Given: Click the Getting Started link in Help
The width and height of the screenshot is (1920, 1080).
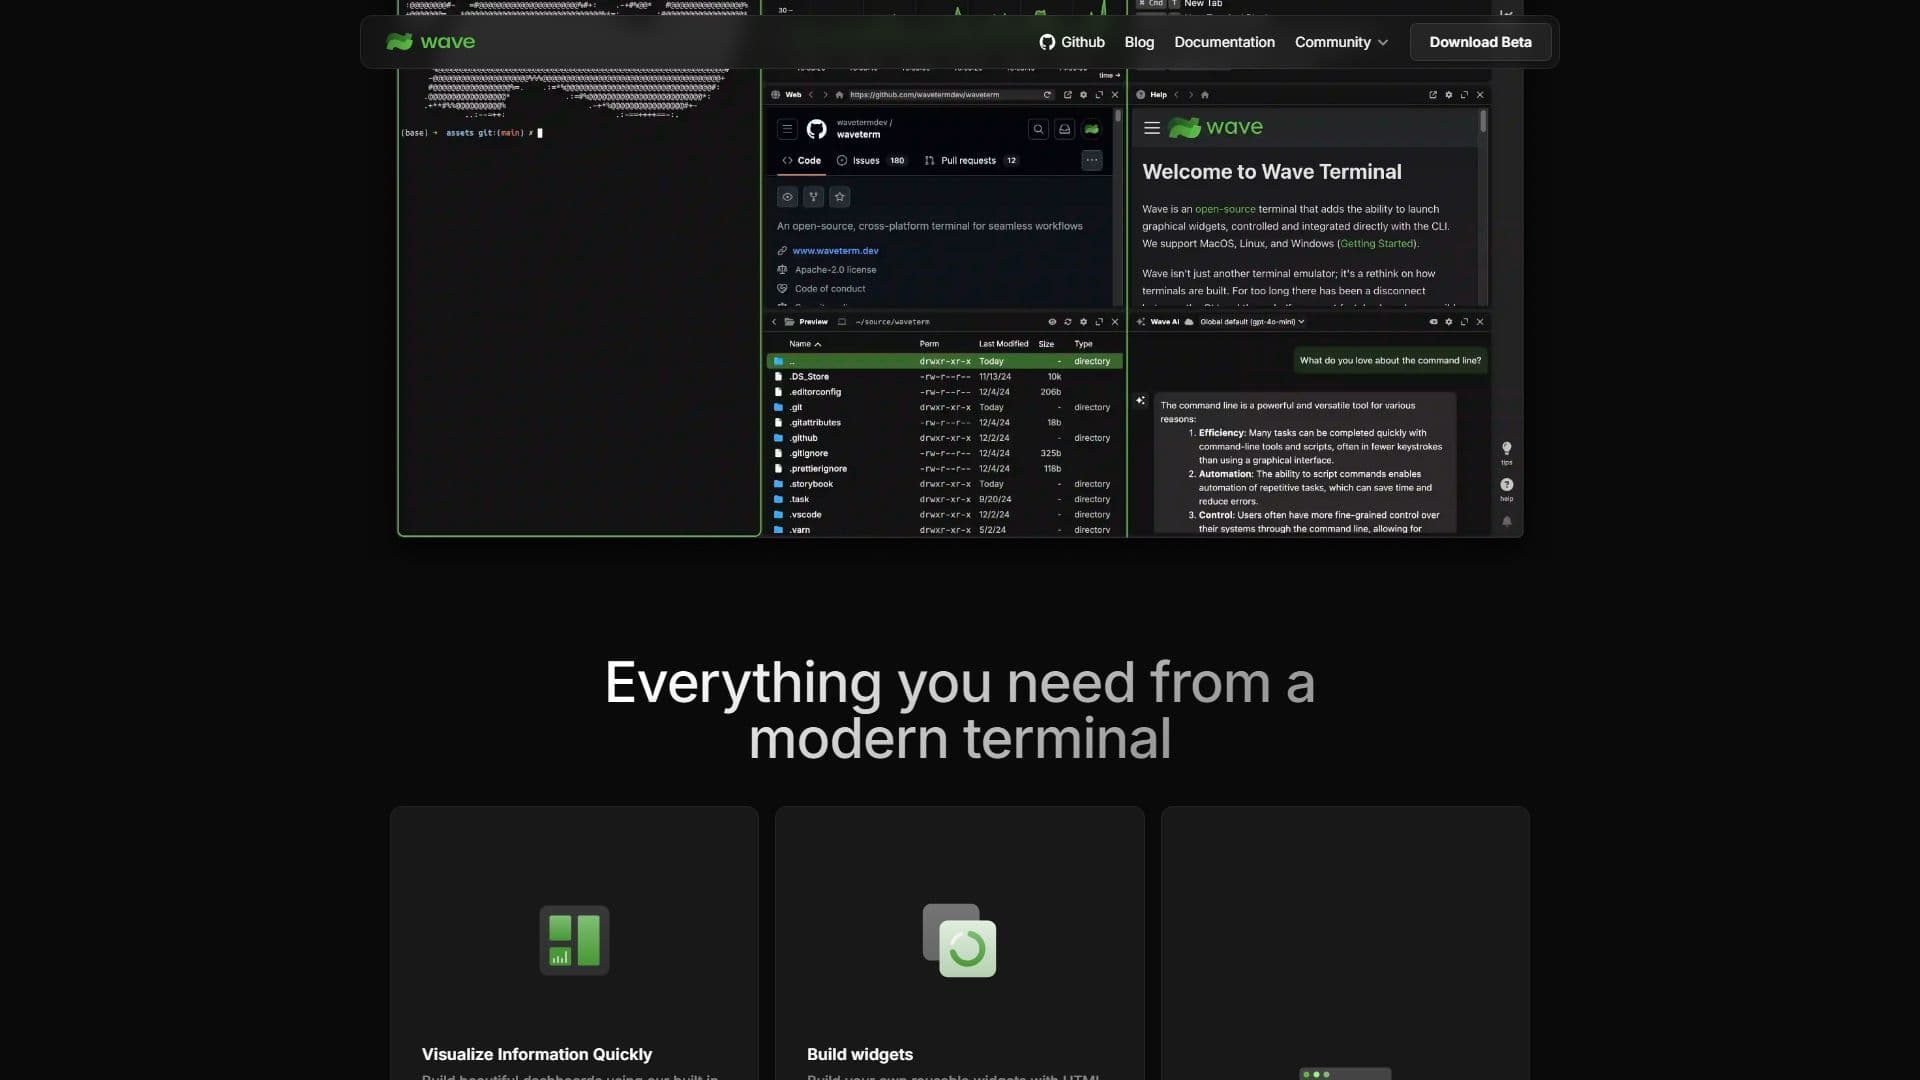Looking at the screenshot, I should click(1377, 243).
